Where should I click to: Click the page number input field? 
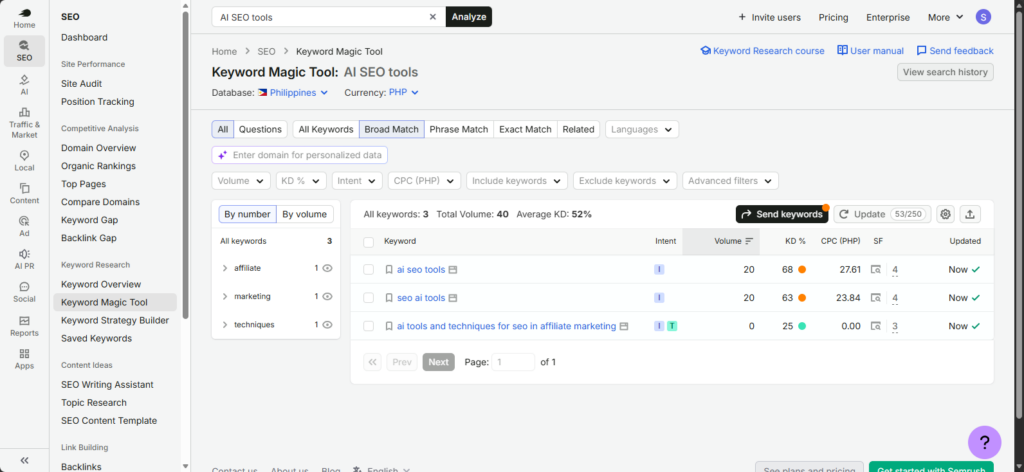(x=513, y=362)
